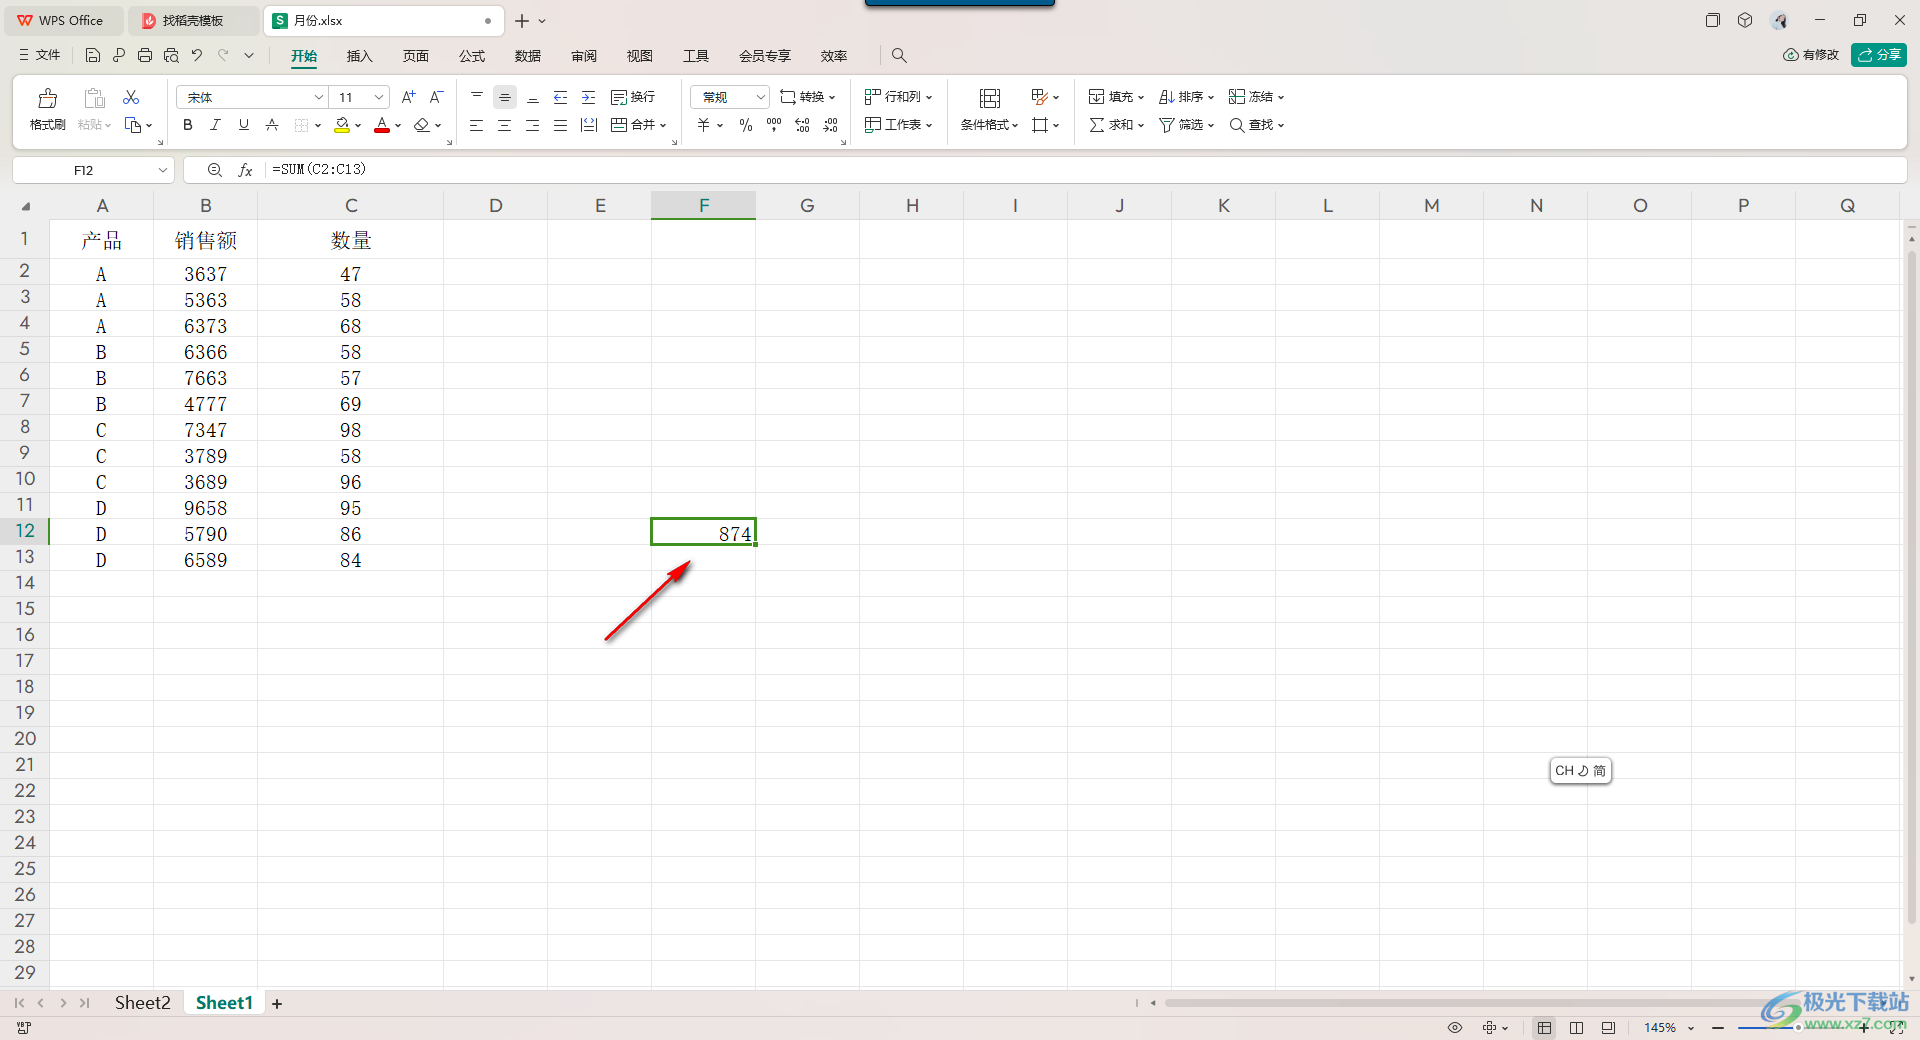Click the zoom in plus icon

(x=1864, y=1027)
